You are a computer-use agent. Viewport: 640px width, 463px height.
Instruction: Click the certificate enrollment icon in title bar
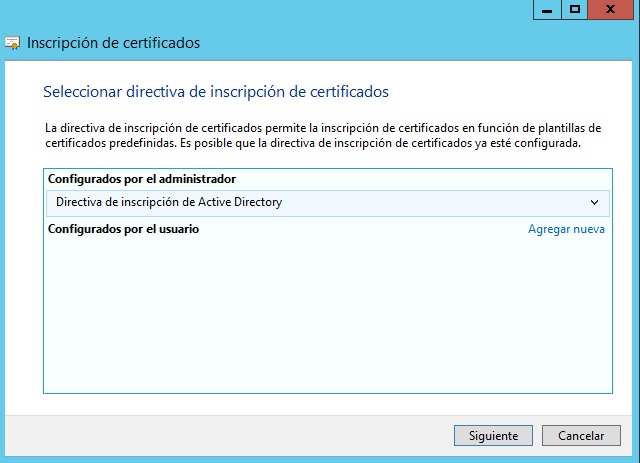(x=13, y=43)
